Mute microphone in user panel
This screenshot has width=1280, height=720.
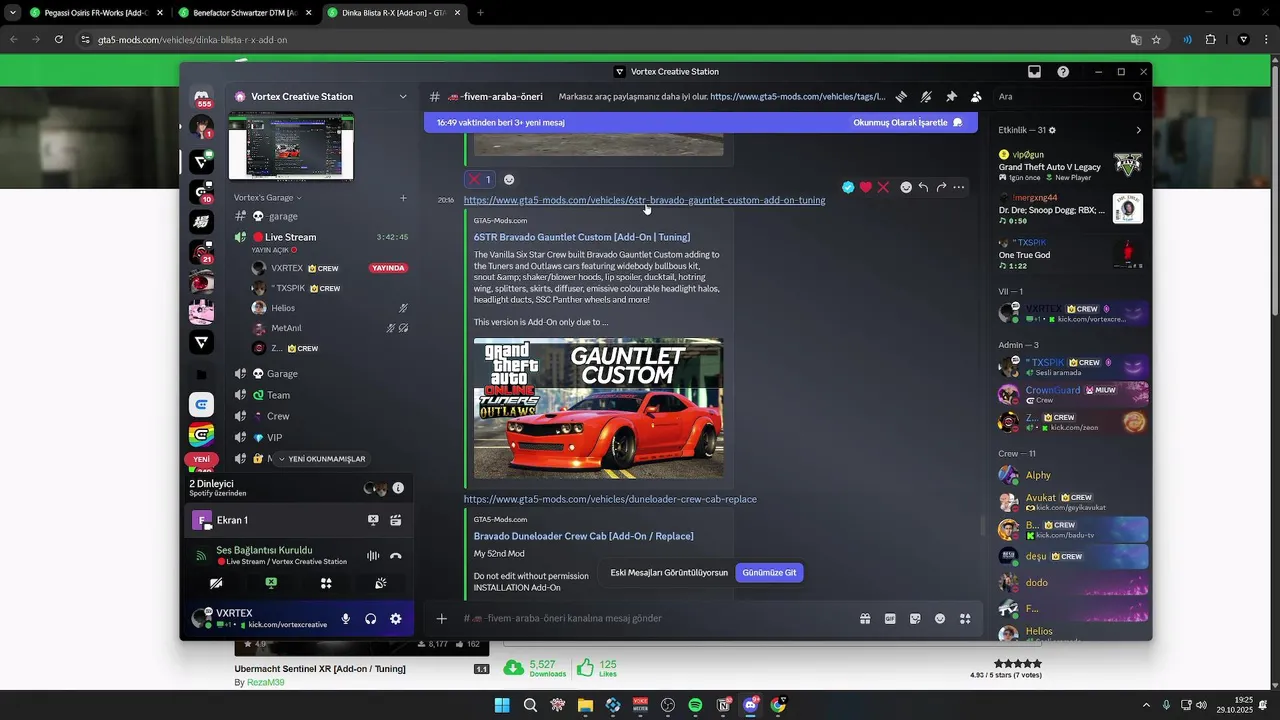coord(346,619)
